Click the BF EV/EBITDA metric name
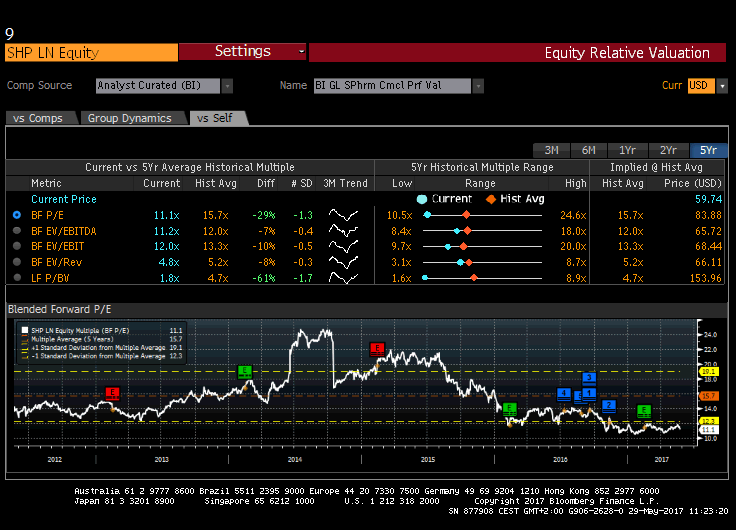This screenshot has height=530, width=736. pos(63,230)
